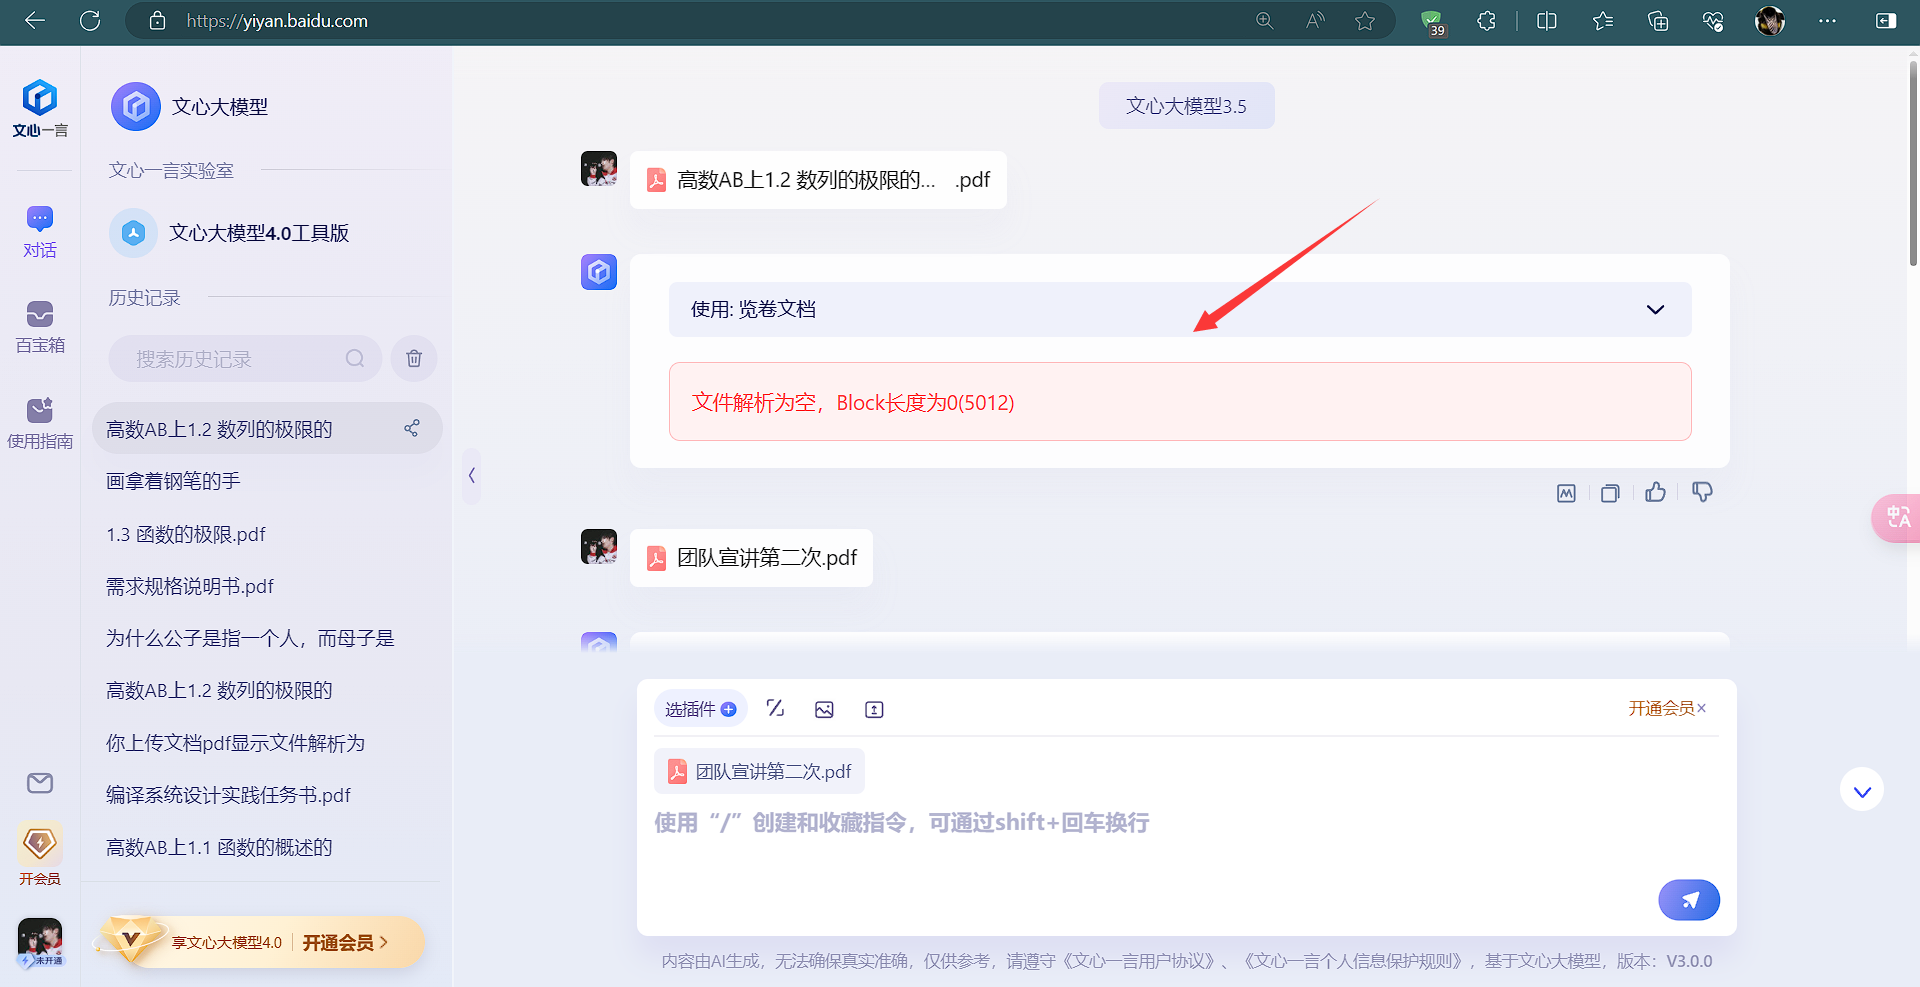1920x987 pixels.
Task: Open the floating translate widget
Action: (x=1897, y=518)
